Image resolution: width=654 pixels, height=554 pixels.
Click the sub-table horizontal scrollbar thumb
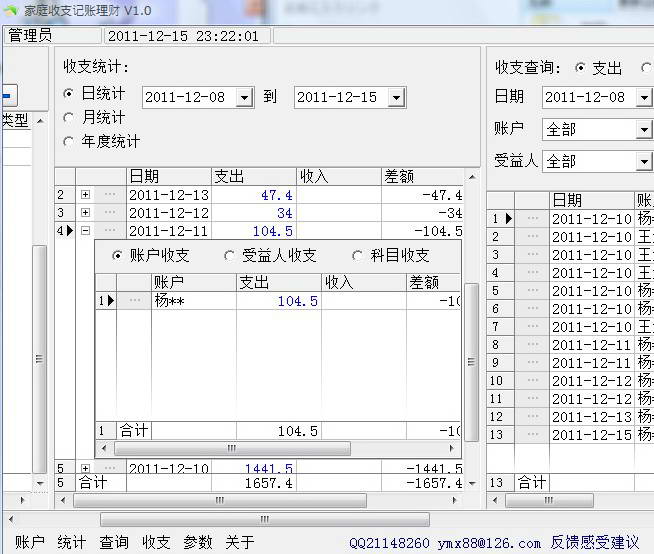point(232,448)
